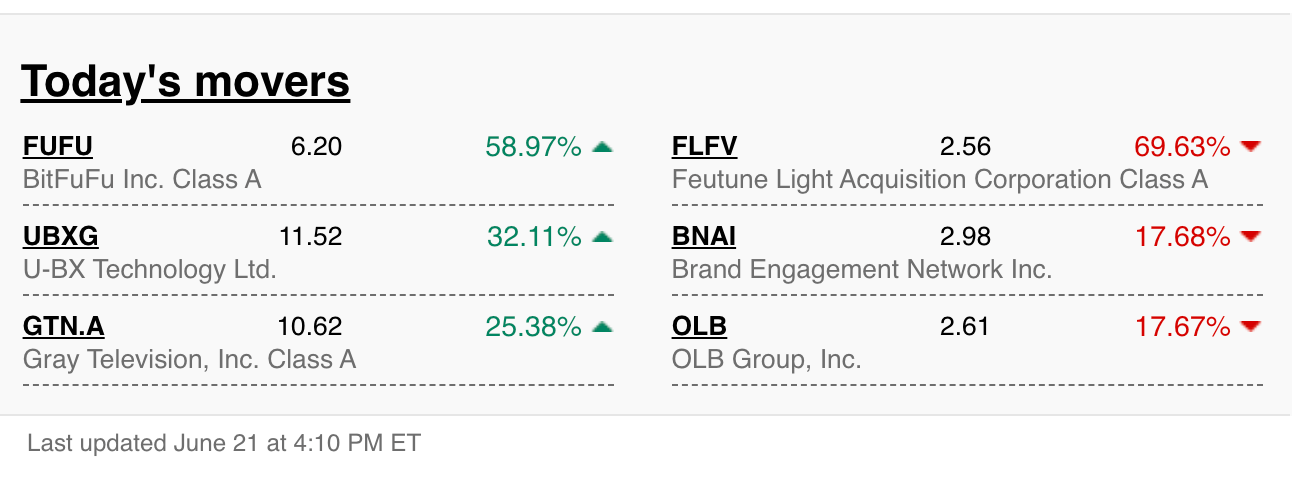Viewport: 1292px width, 490px height.
Task: Click the FLFV 69.63% loss percentage
Action: tap(1182, 147)
